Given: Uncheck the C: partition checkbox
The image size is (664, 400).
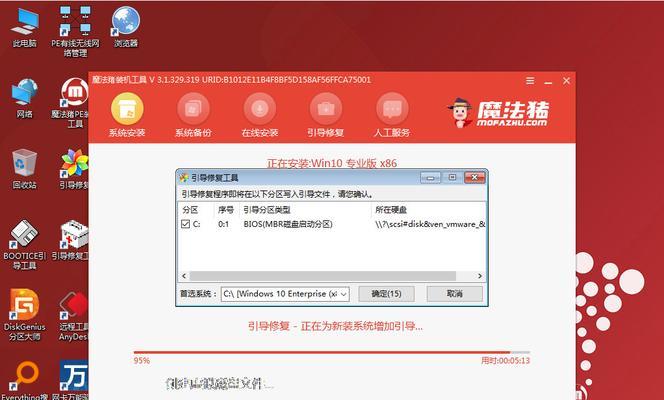Looking at the screenshot, I should 185,224.
